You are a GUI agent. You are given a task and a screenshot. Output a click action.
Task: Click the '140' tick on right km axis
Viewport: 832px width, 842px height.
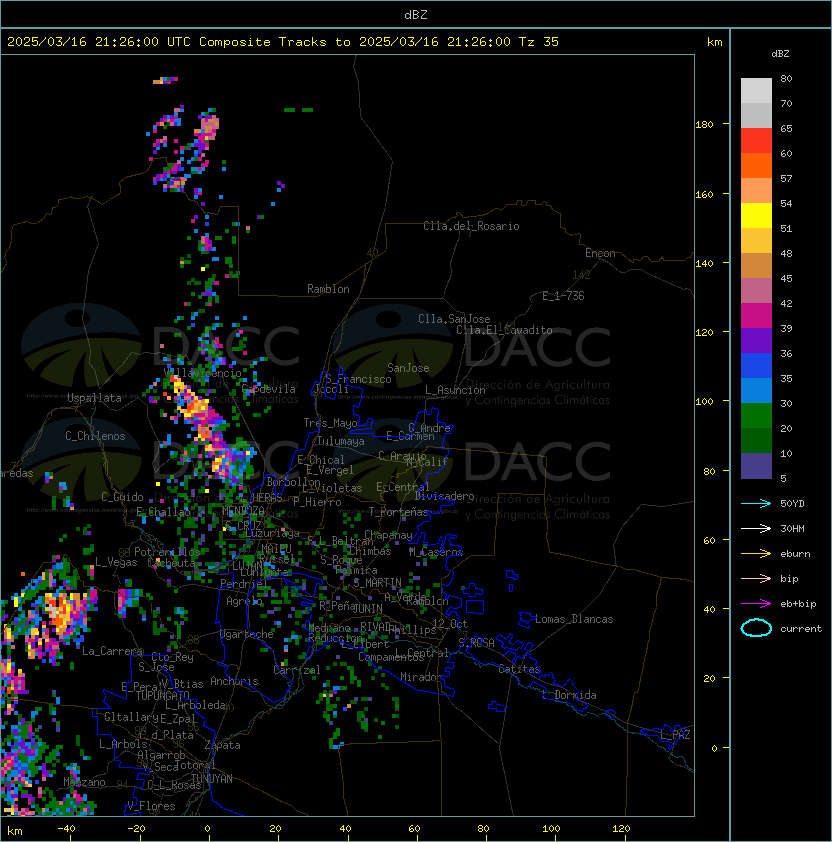[704, 264]
